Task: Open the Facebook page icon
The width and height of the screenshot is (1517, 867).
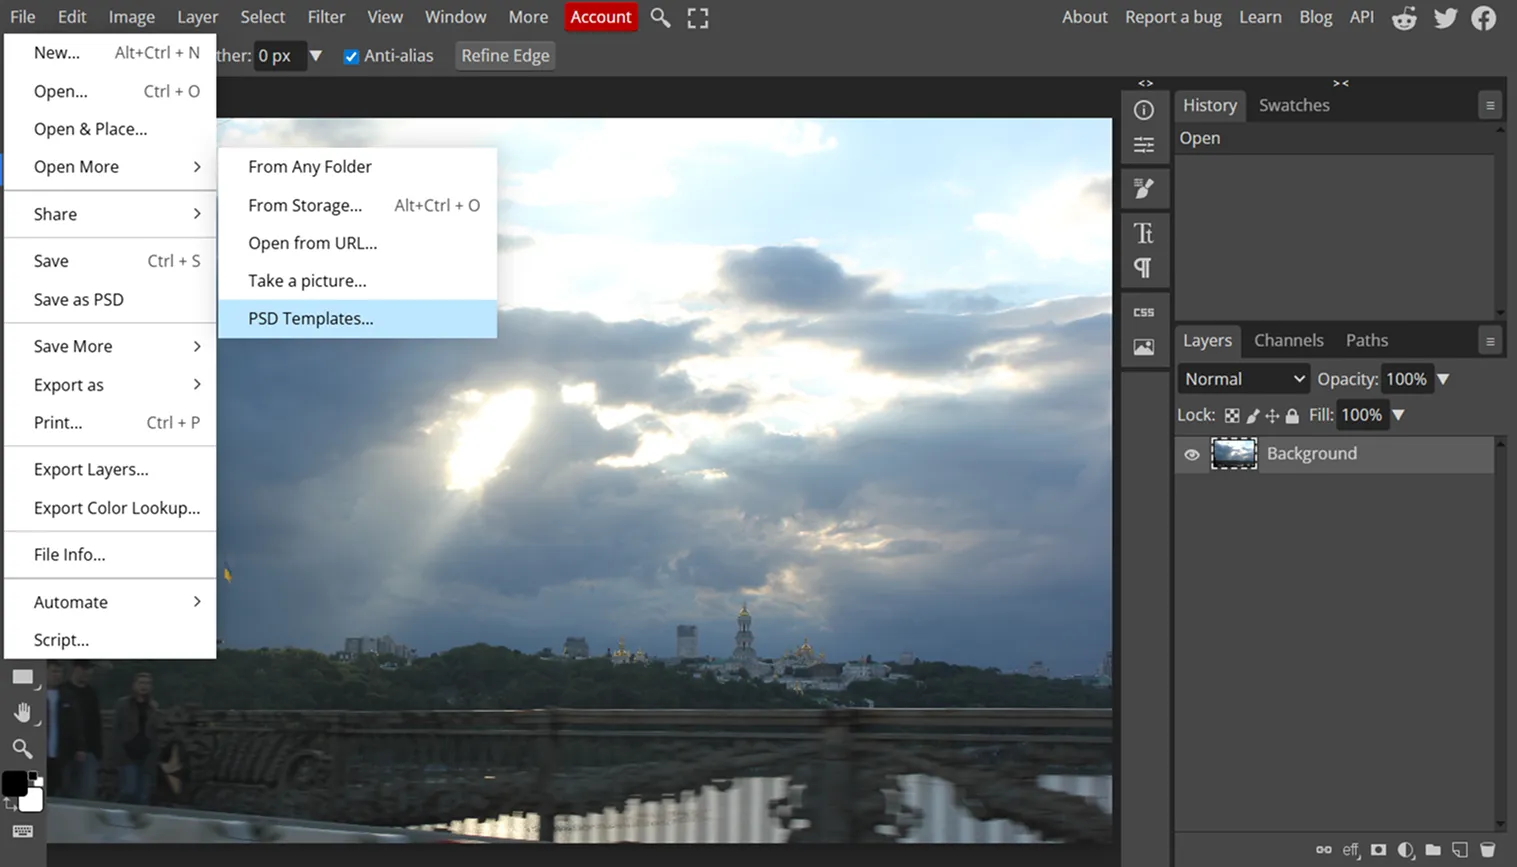Action: (x=1484, y=18)
